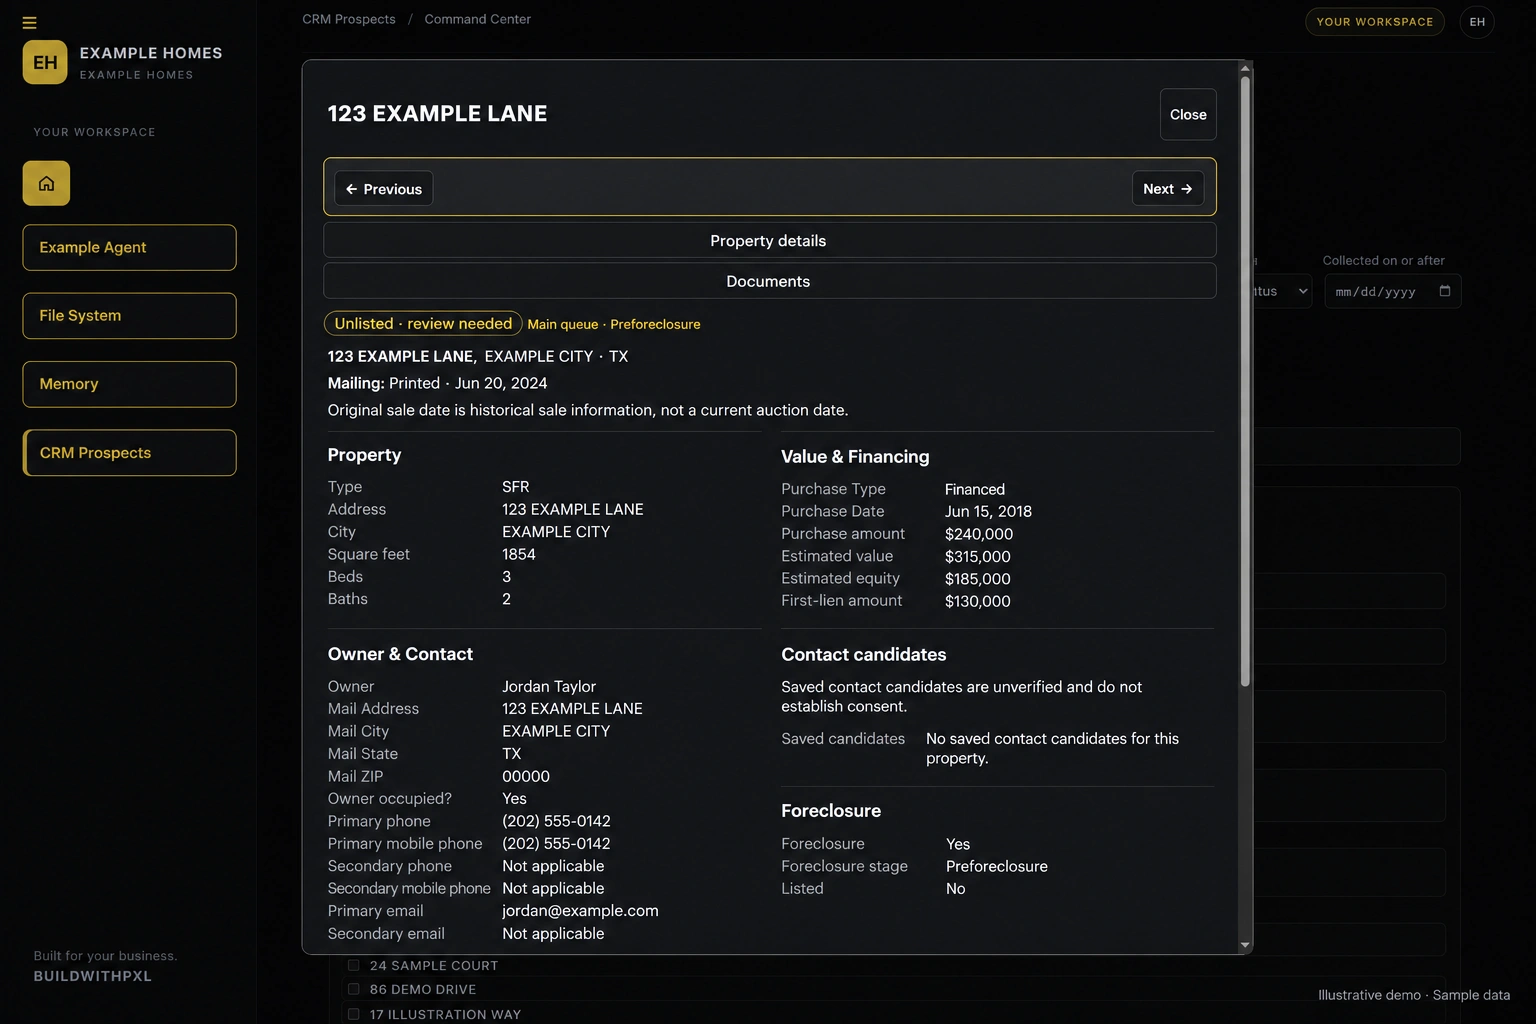Click the Collected on or after date field
This screenshot has height=1024, width=1536.
click(x=1392, y=291)
